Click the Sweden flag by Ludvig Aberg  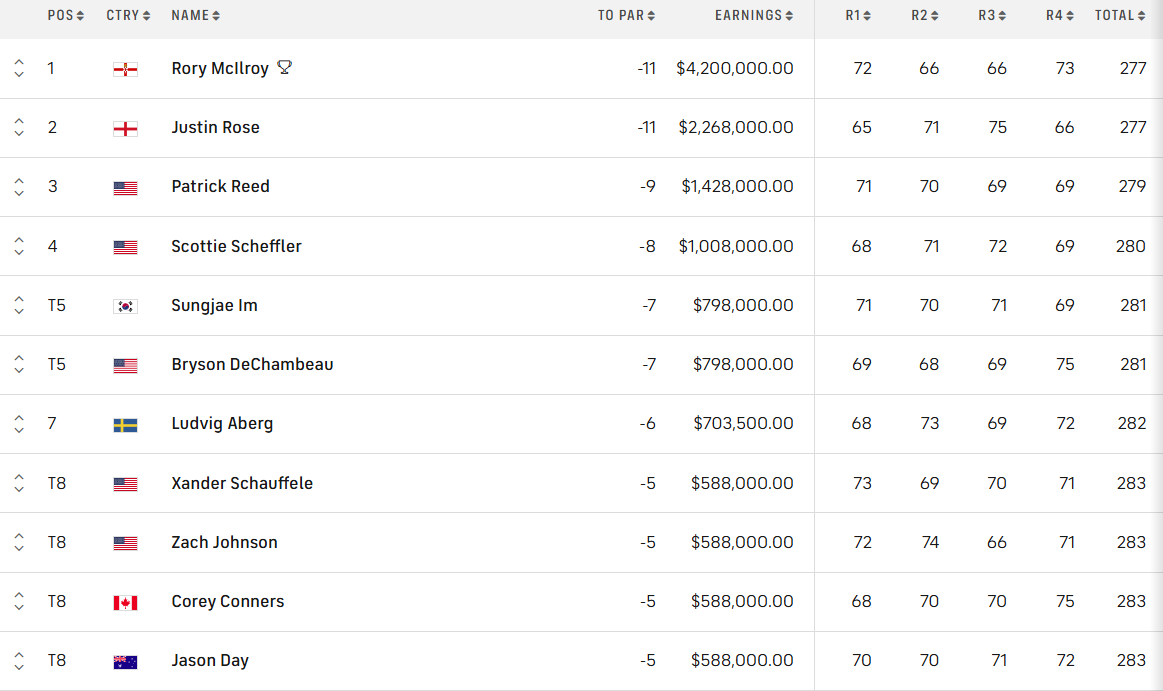coord(125,424)
